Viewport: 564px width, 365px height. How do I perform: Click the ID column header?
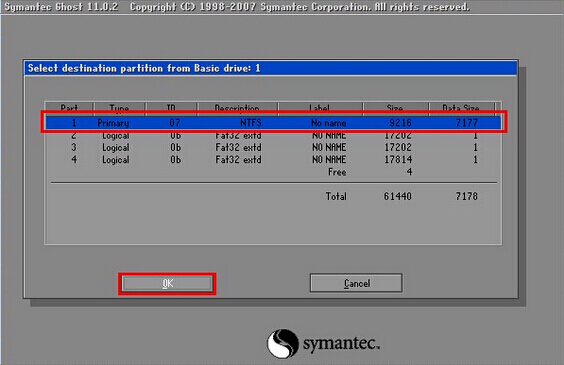(171, 108)
